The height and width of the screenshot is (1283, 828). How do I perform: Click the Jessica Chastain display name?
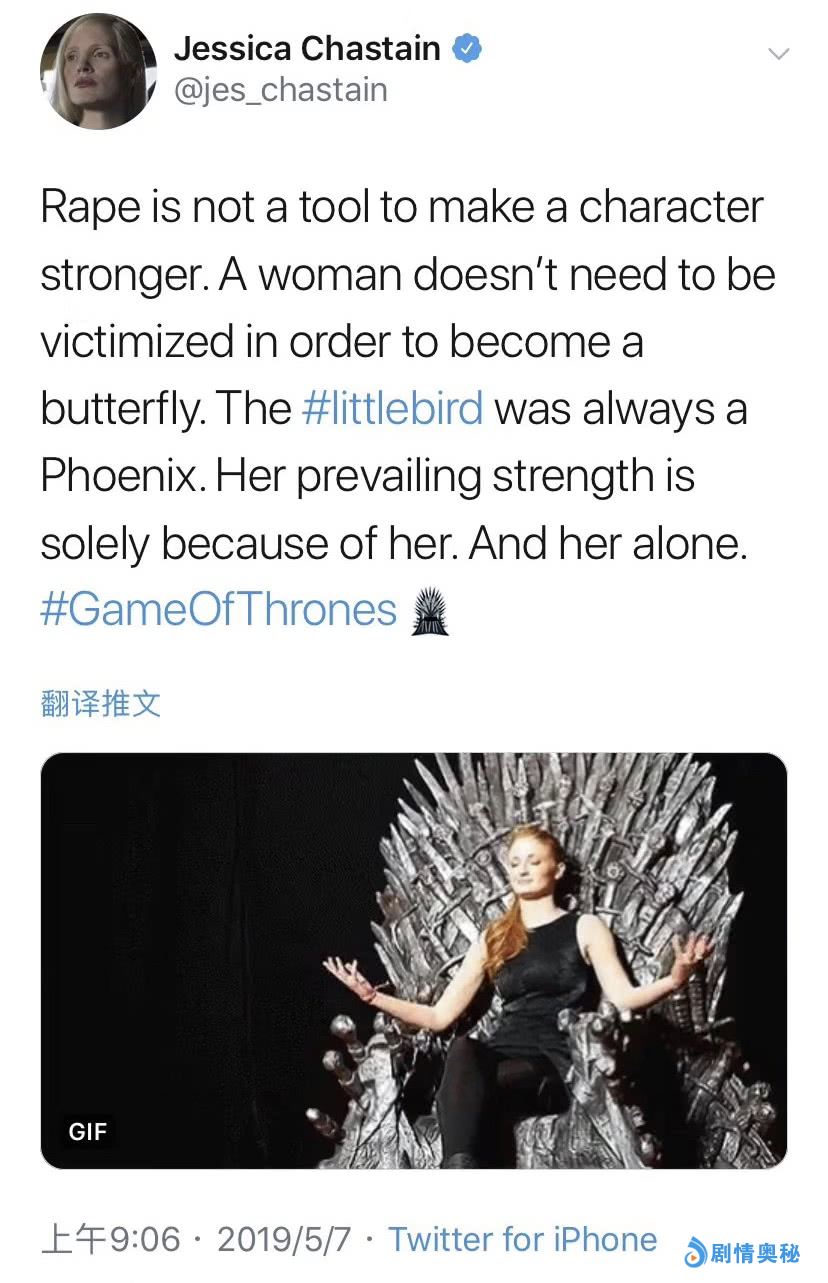pos(307,47)
